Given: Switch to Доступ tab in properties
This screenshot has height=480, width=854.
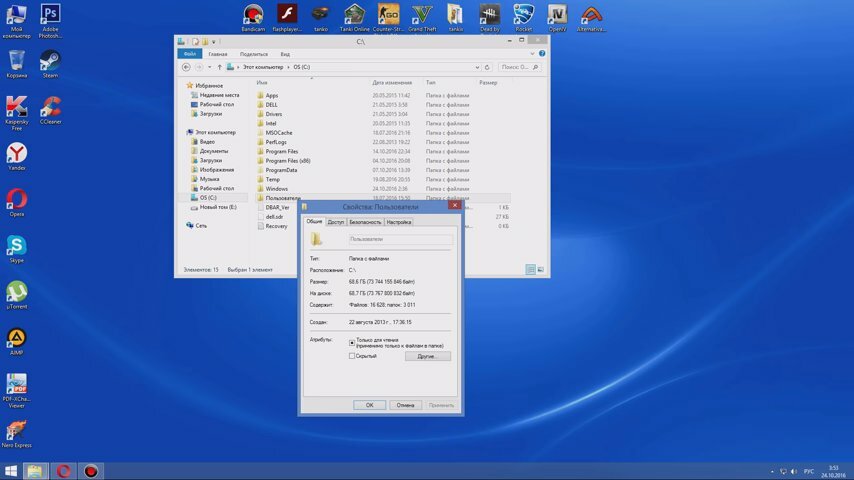Looking at the screenshot, I should [x=336, y=222].
